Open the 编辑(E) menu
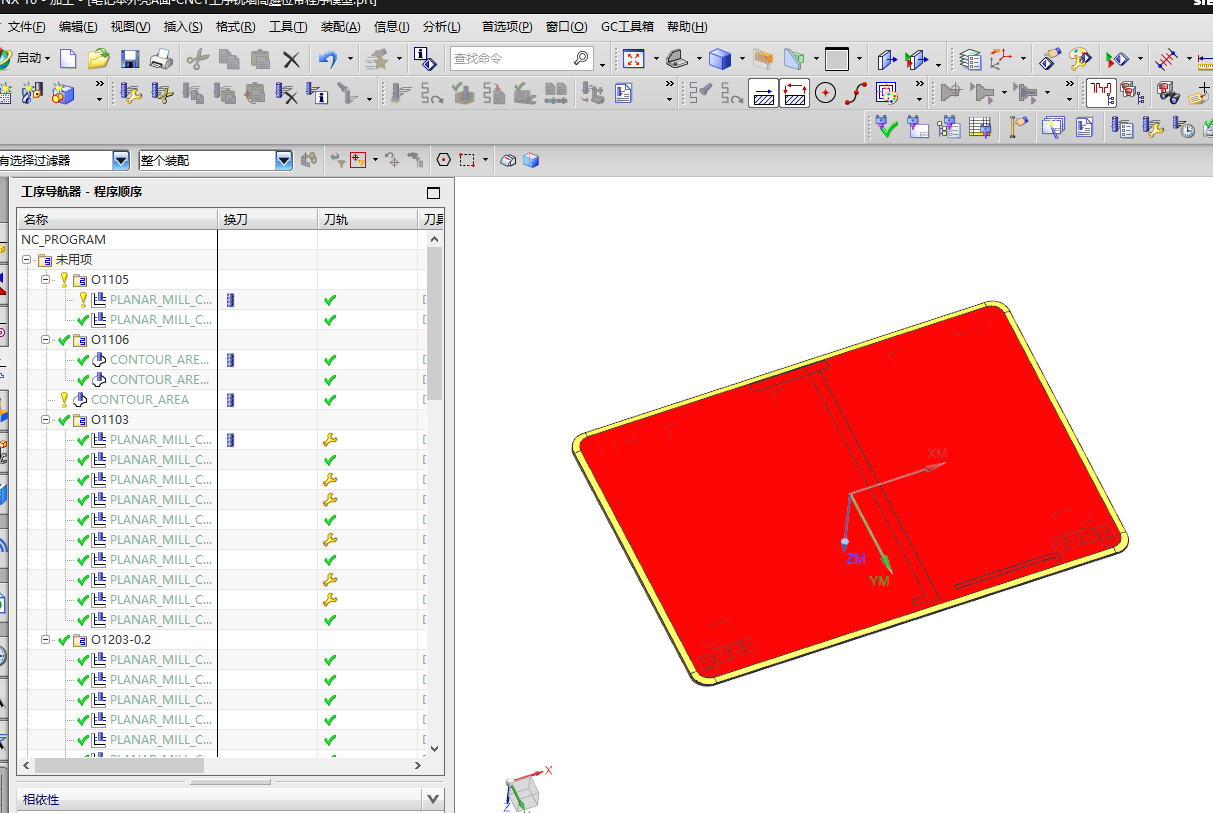 [x=78, y=27]
